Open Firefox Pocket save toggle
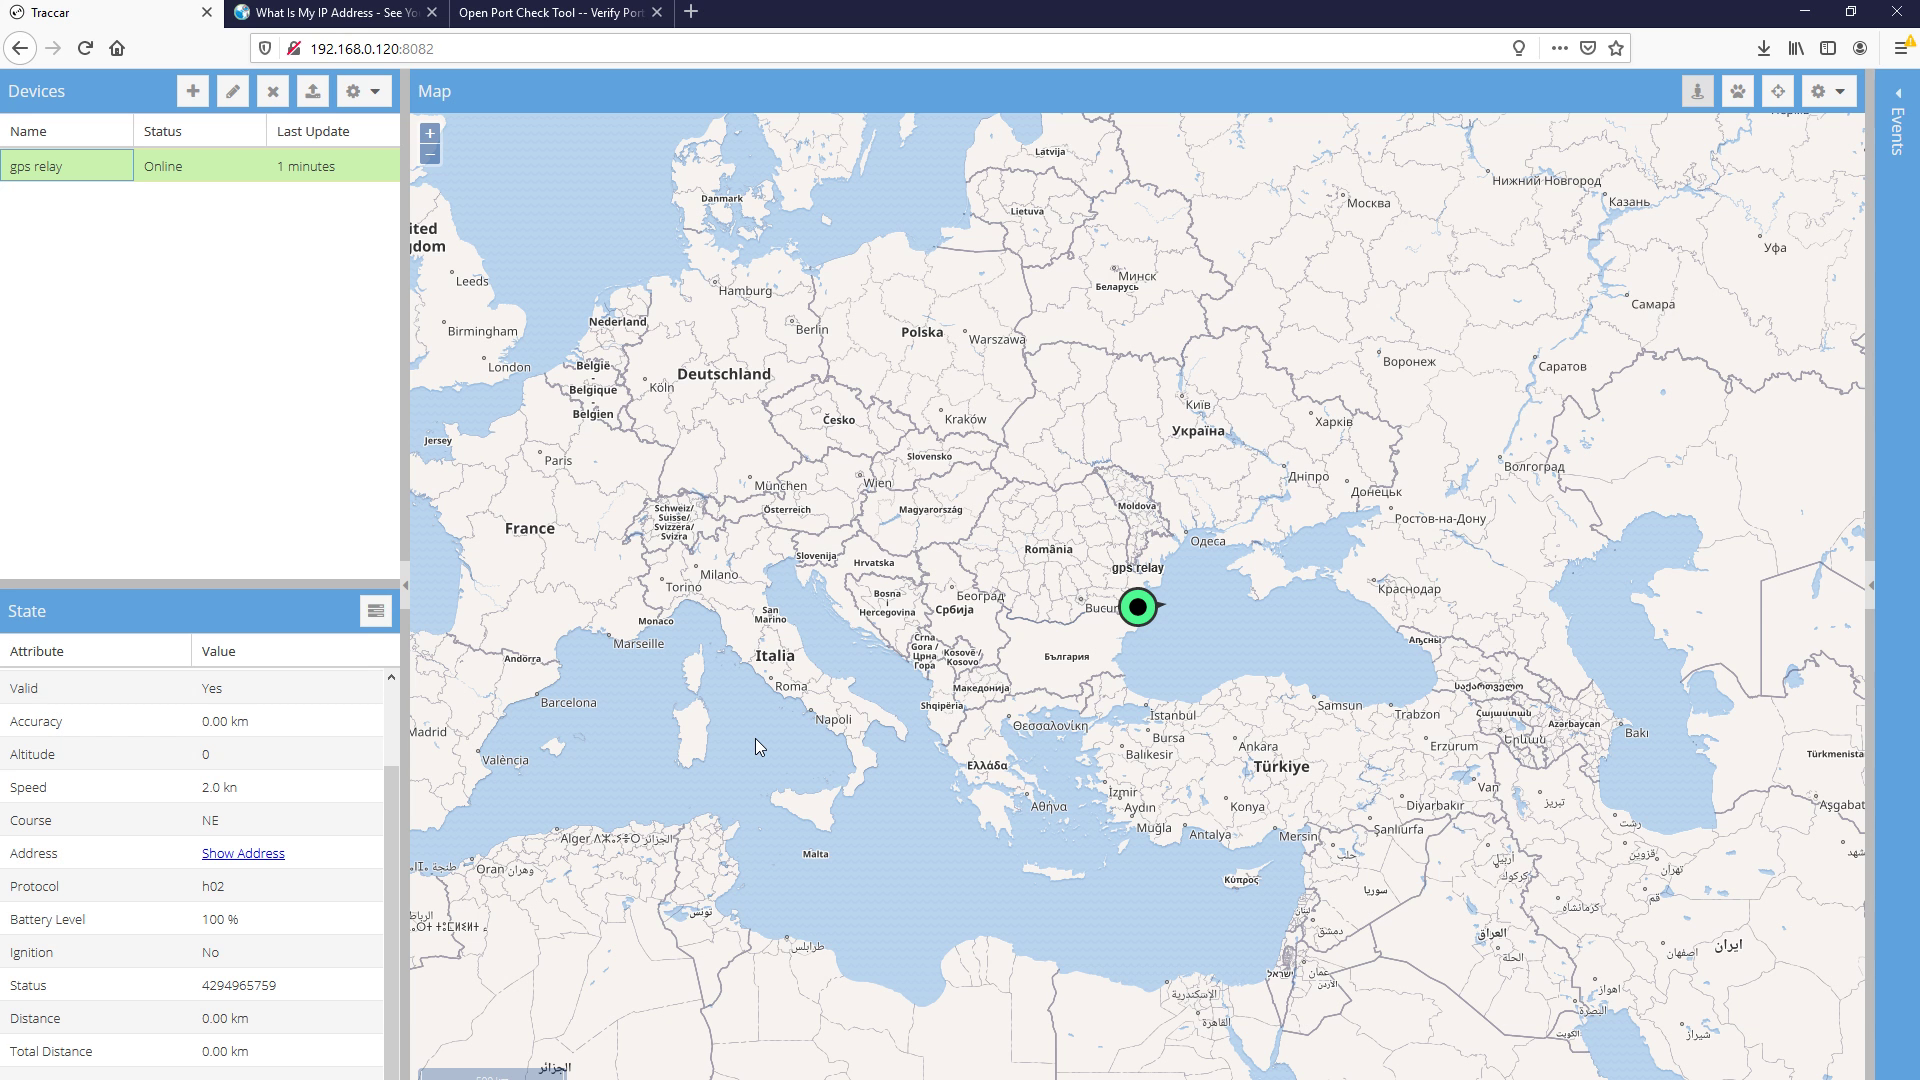 (1586, 47)
